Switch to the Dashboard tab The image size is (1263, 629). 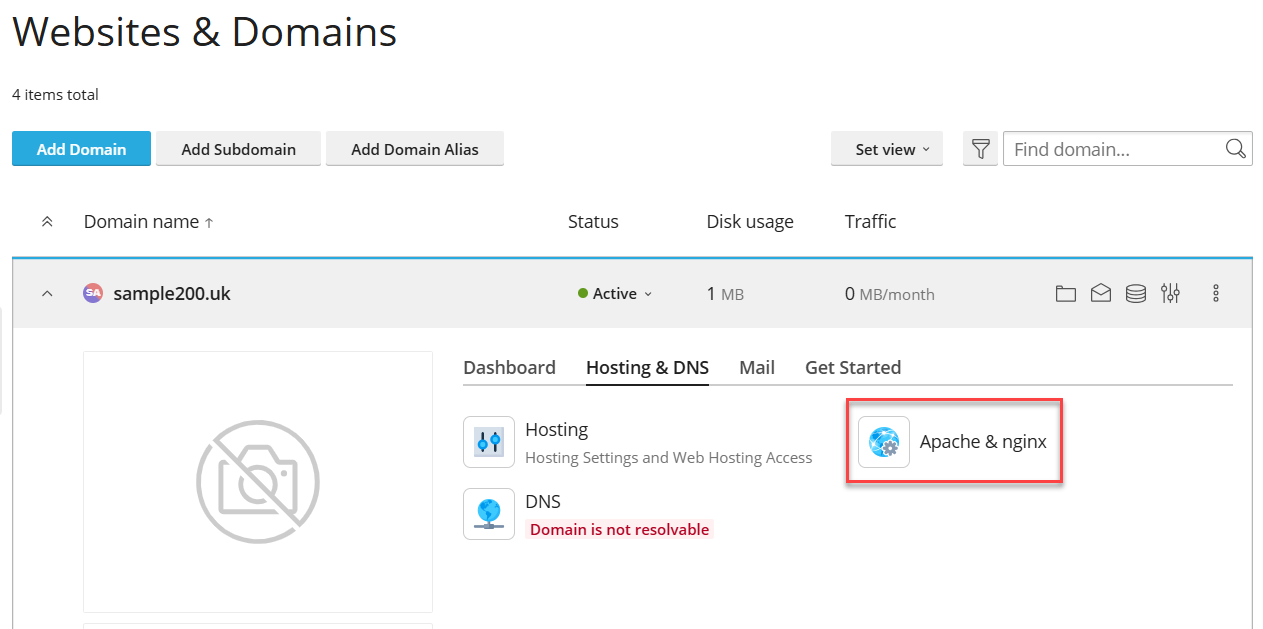pyautogui.click(x=509, y=367)
